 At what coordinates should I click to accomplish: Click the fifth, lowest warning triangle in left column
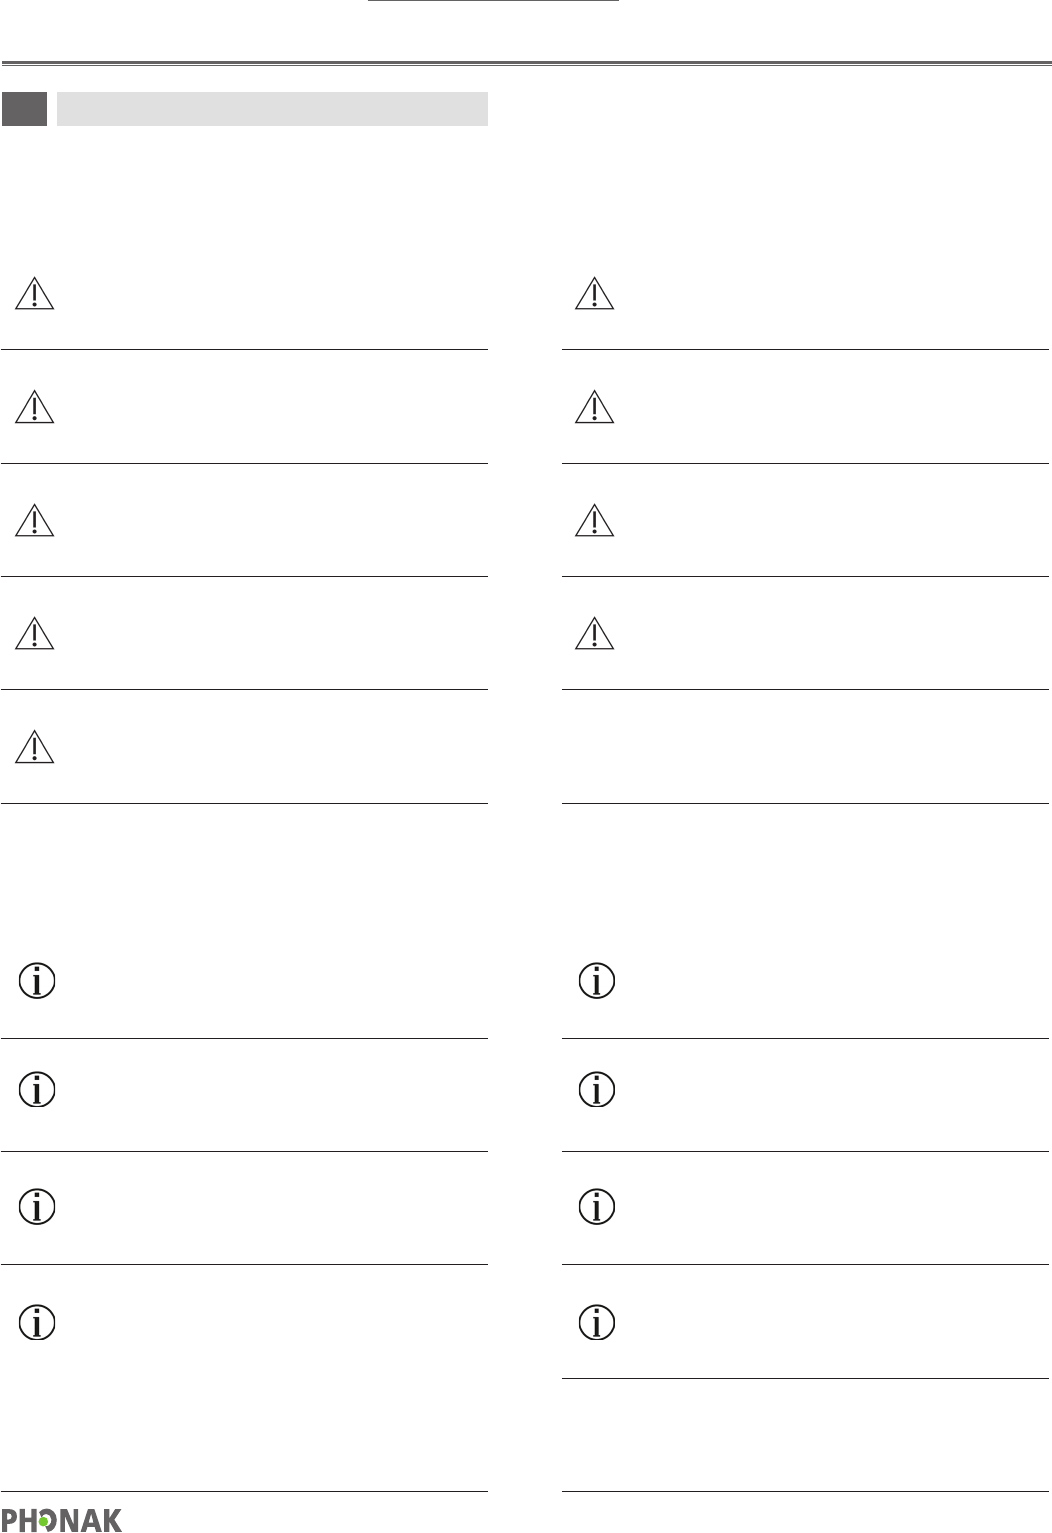[35, 747]
